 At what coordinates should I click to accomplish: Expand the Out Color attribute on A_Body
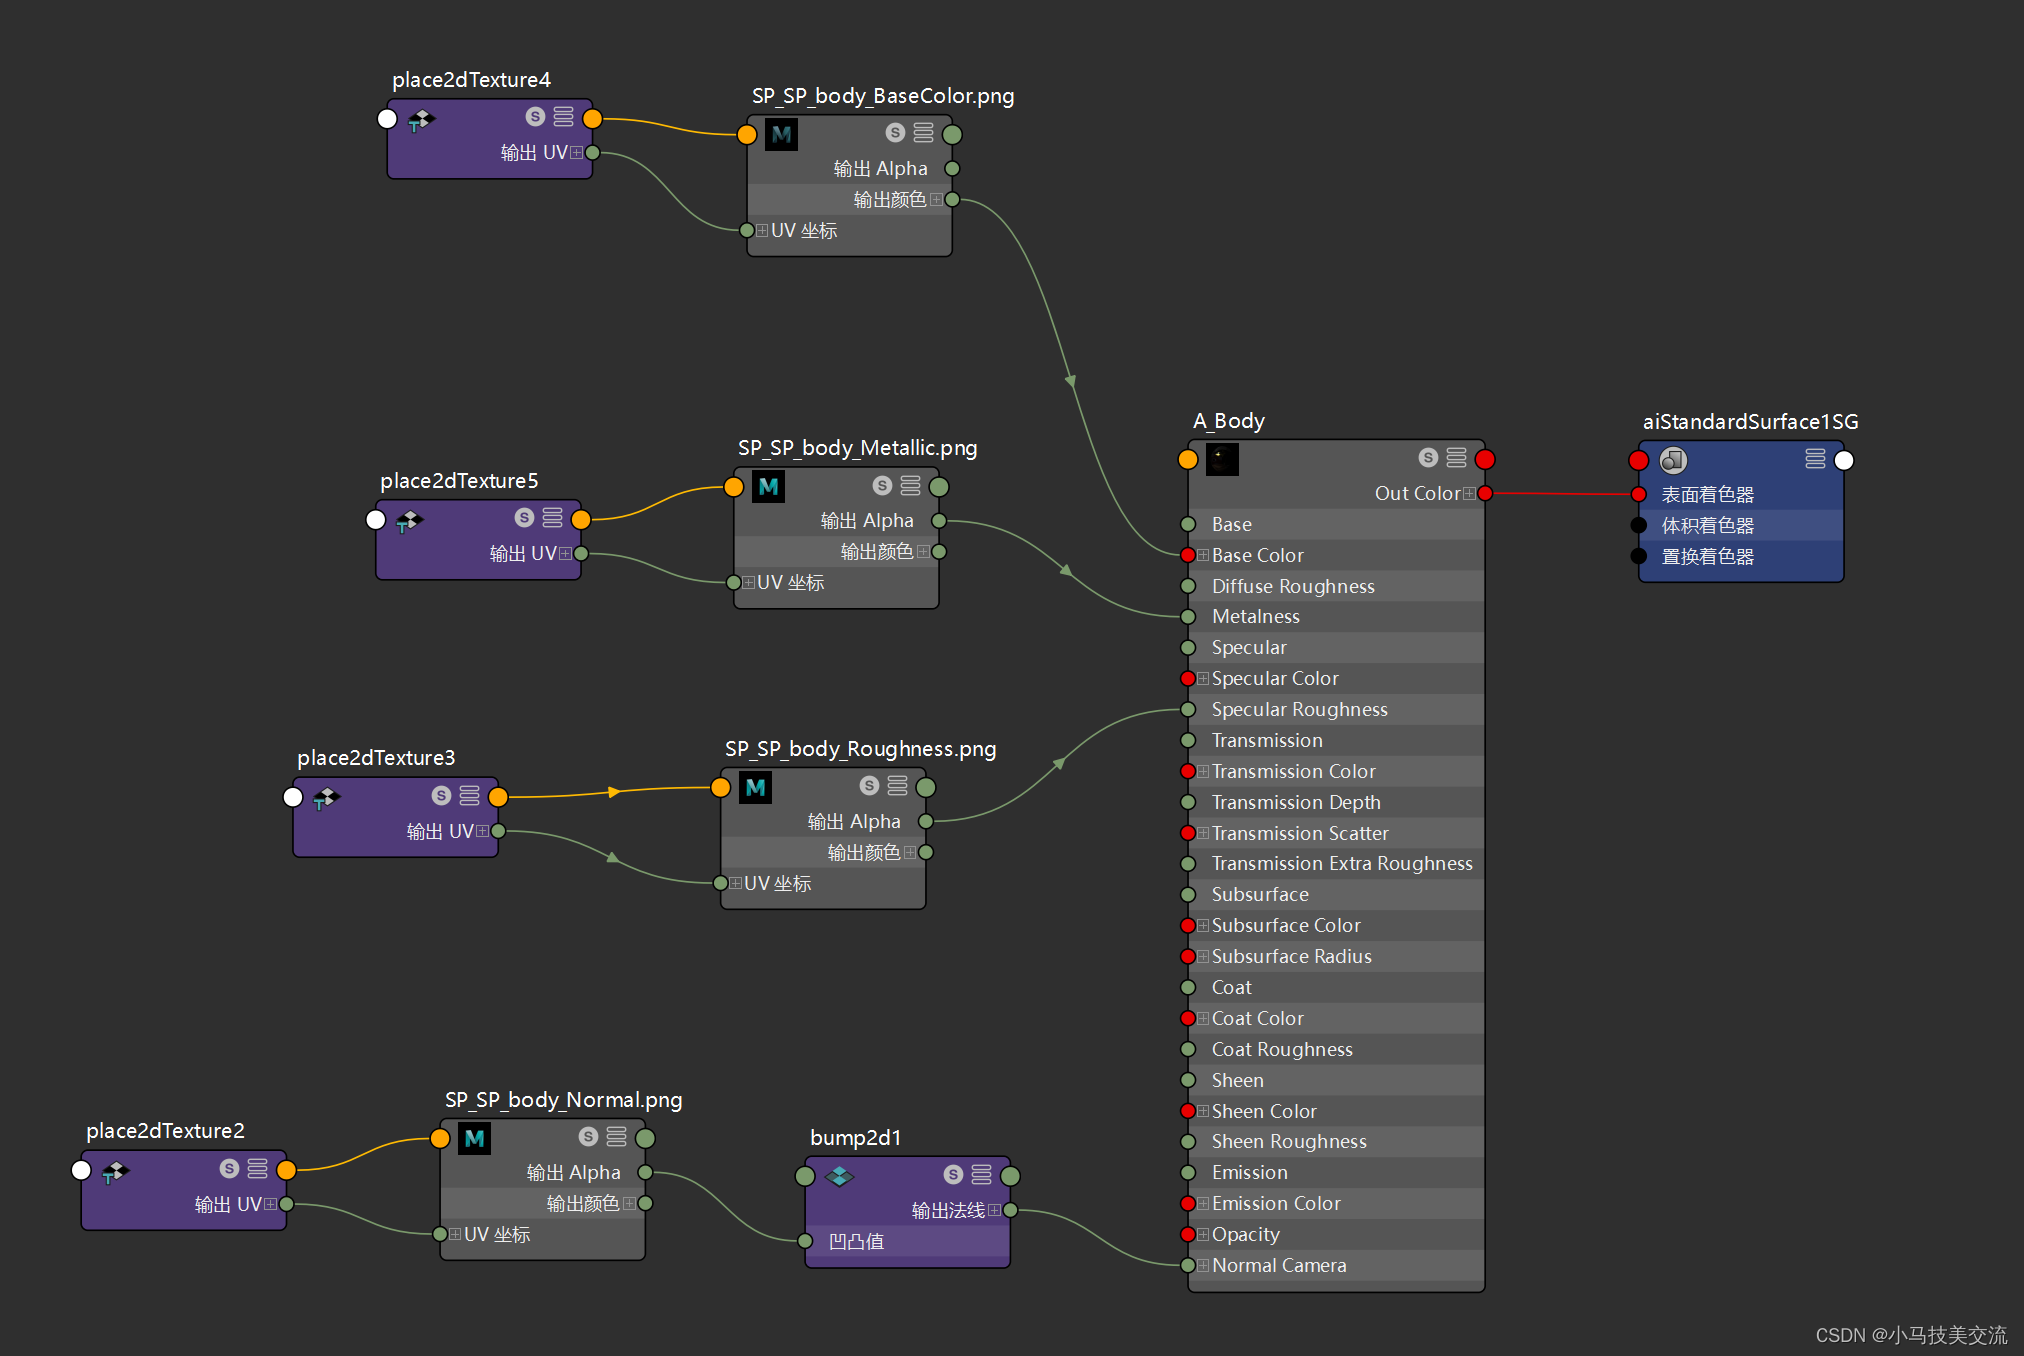(x=1469, y=493)
